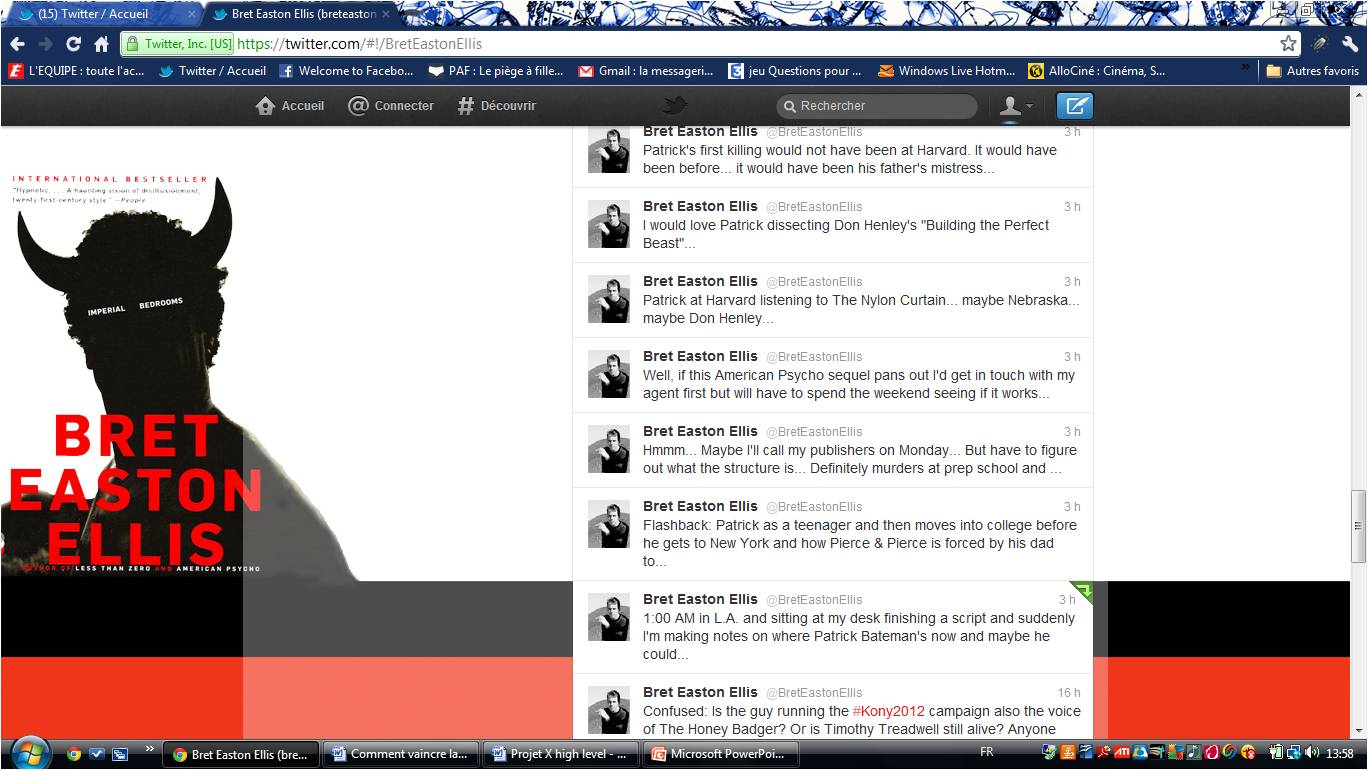The width and height of the screenshot is (1368, 770).
Task: Open the jeu Questions pour bookmark
Action: click(795, 71)
